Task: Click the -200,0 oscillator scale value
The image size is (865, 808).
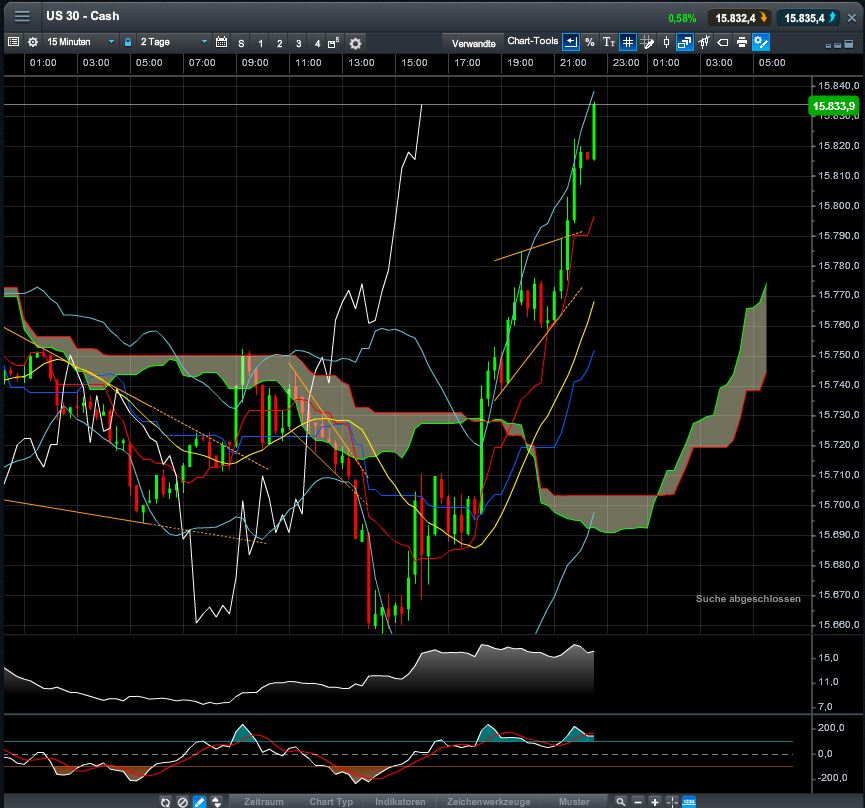Action: [831, 778]
